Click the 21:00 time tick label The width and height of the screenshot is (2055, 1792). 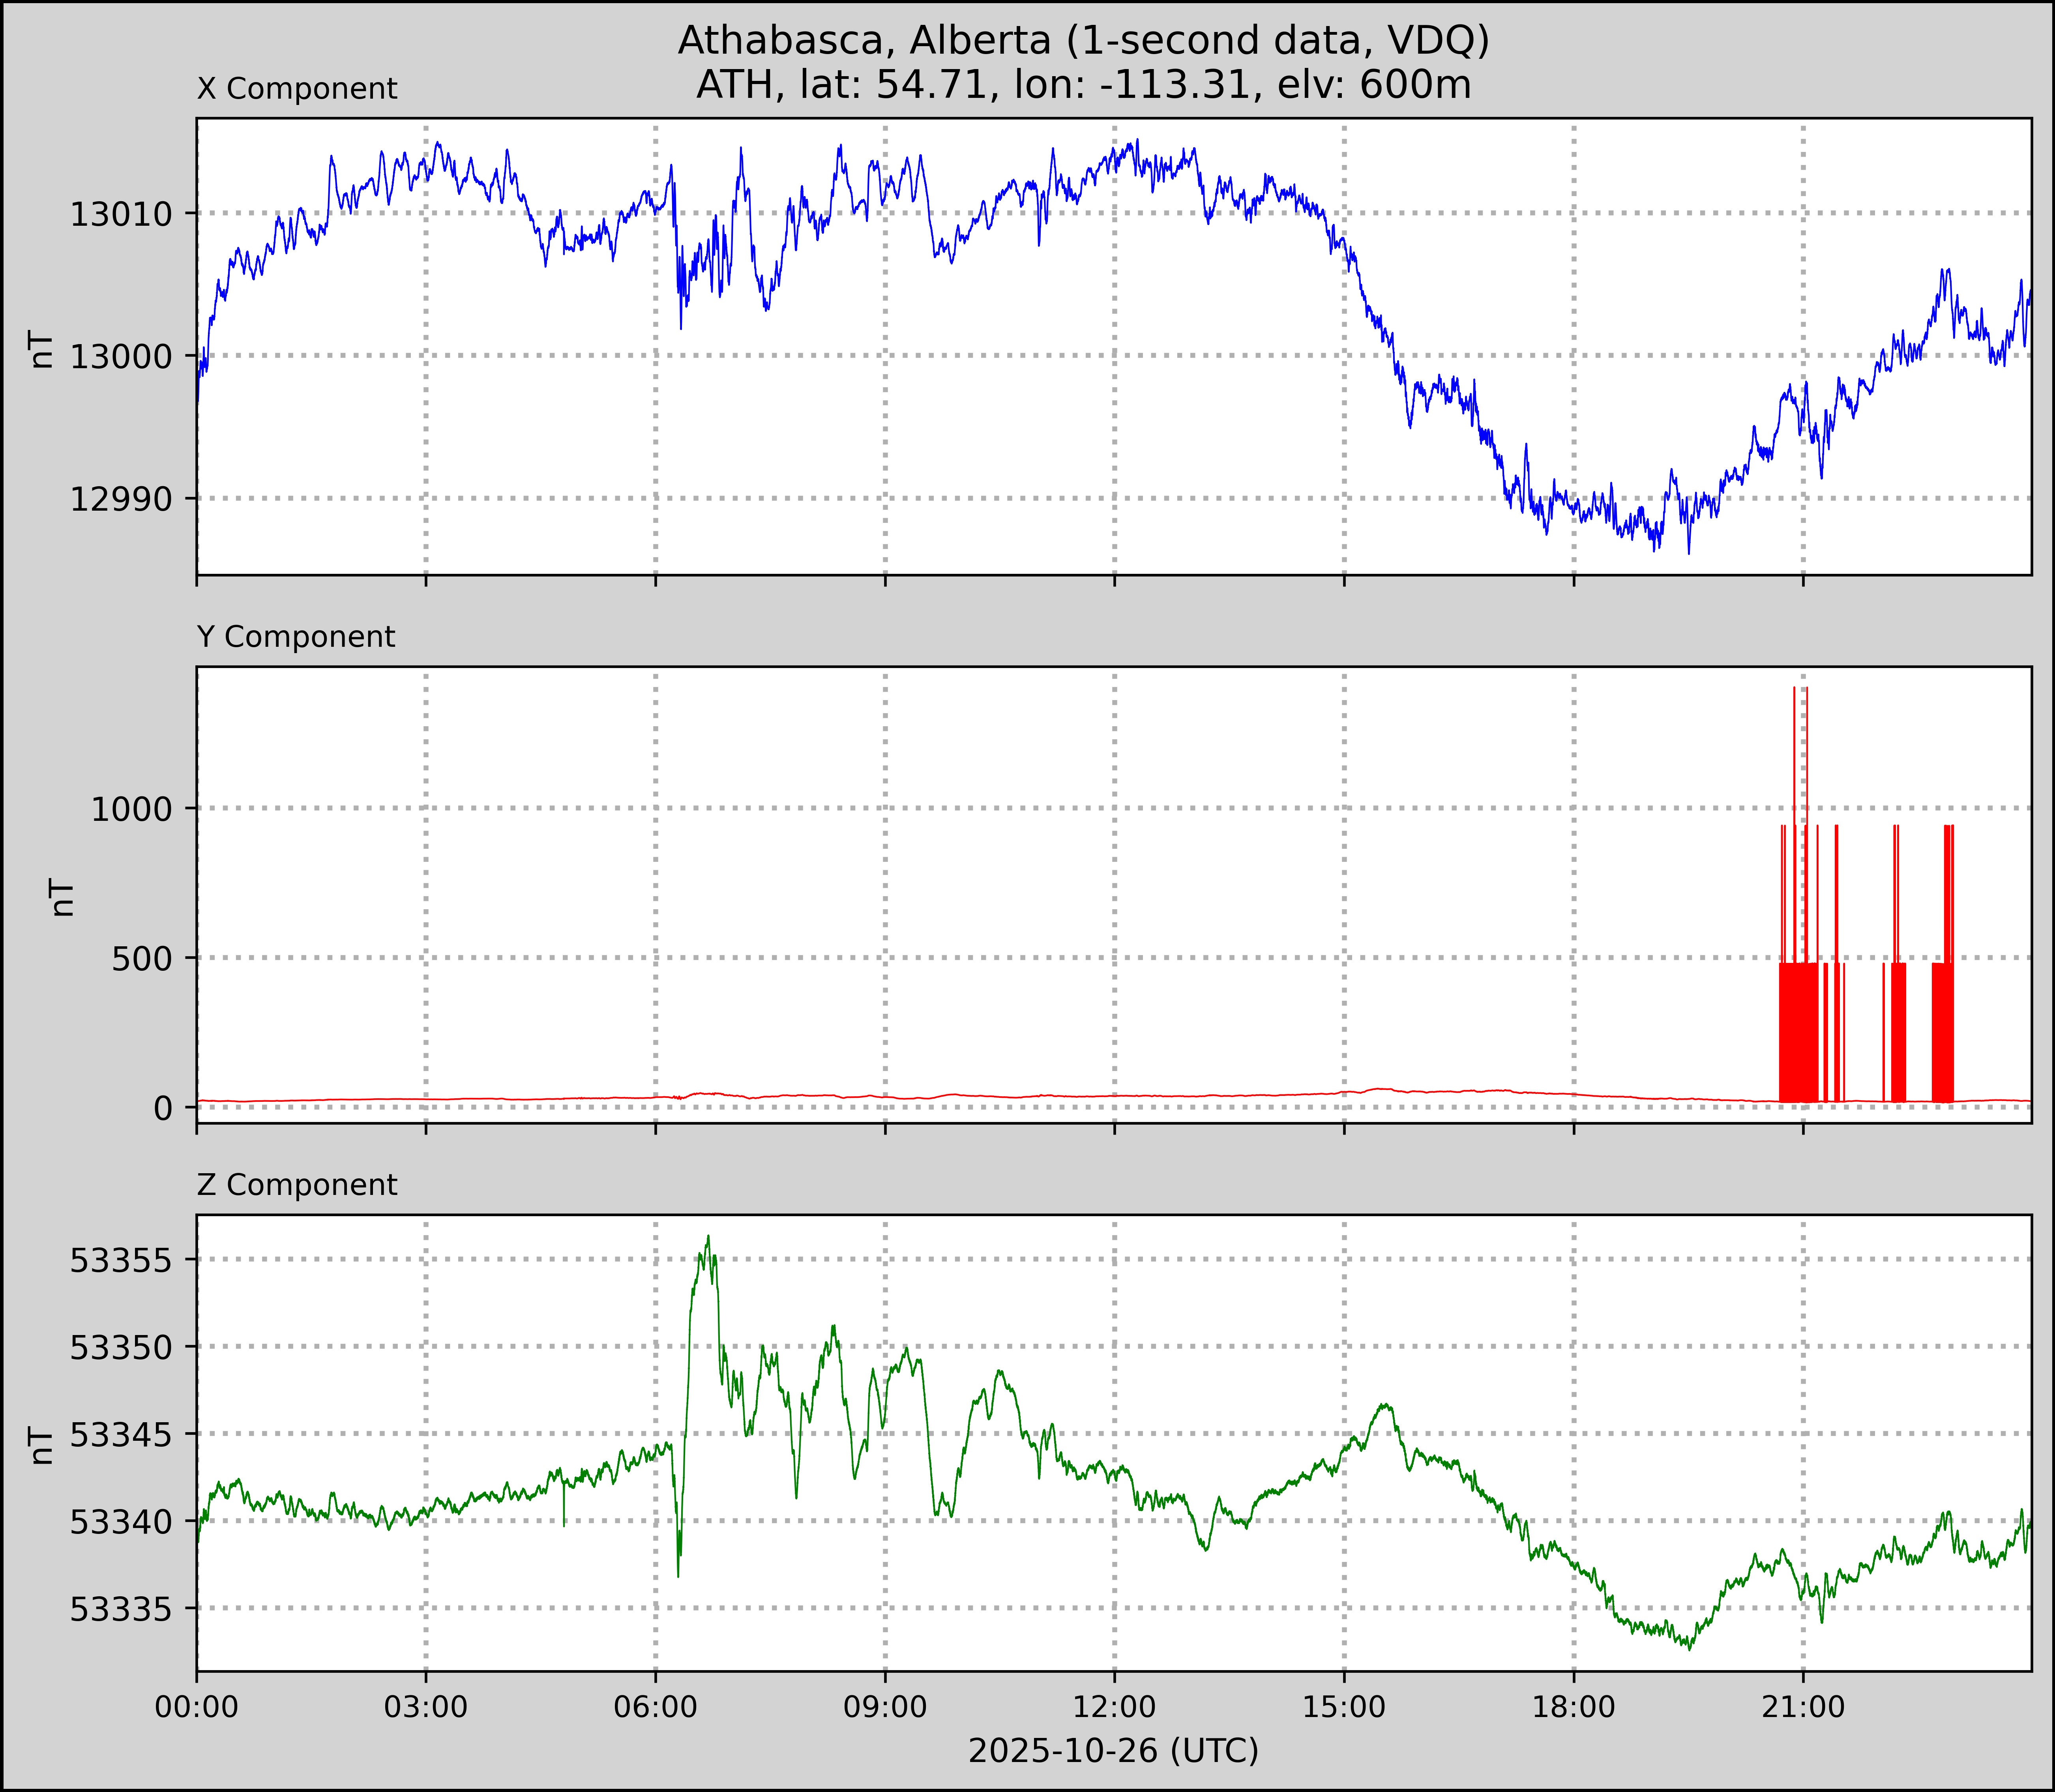coord(1803,1707)
